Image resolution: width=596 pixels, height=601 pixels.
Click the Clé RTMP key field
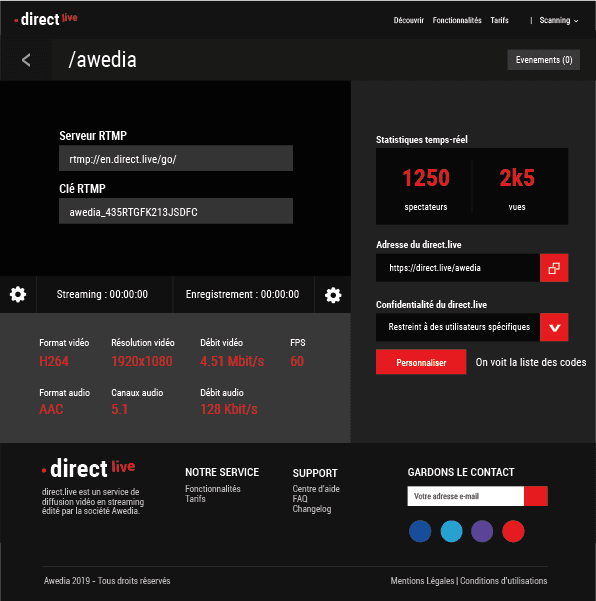point(176,211)
